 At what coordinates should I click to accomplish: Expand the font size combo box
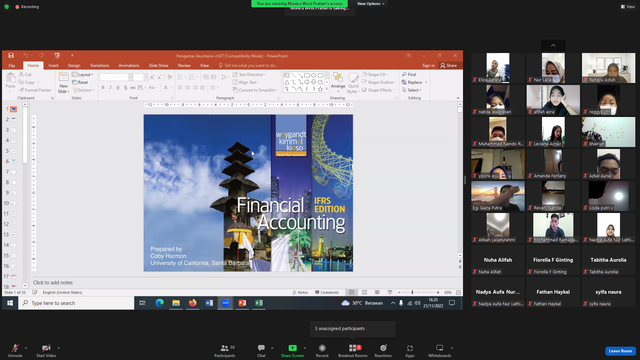145,77
